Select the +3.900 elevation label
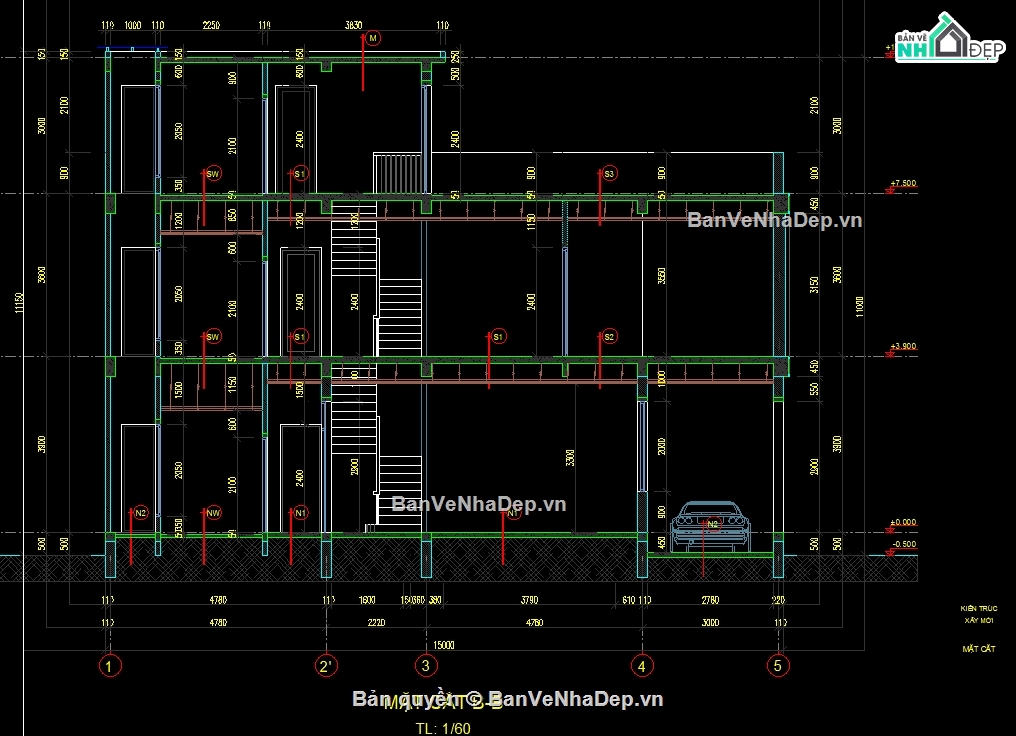 click(x=903, y=346)
